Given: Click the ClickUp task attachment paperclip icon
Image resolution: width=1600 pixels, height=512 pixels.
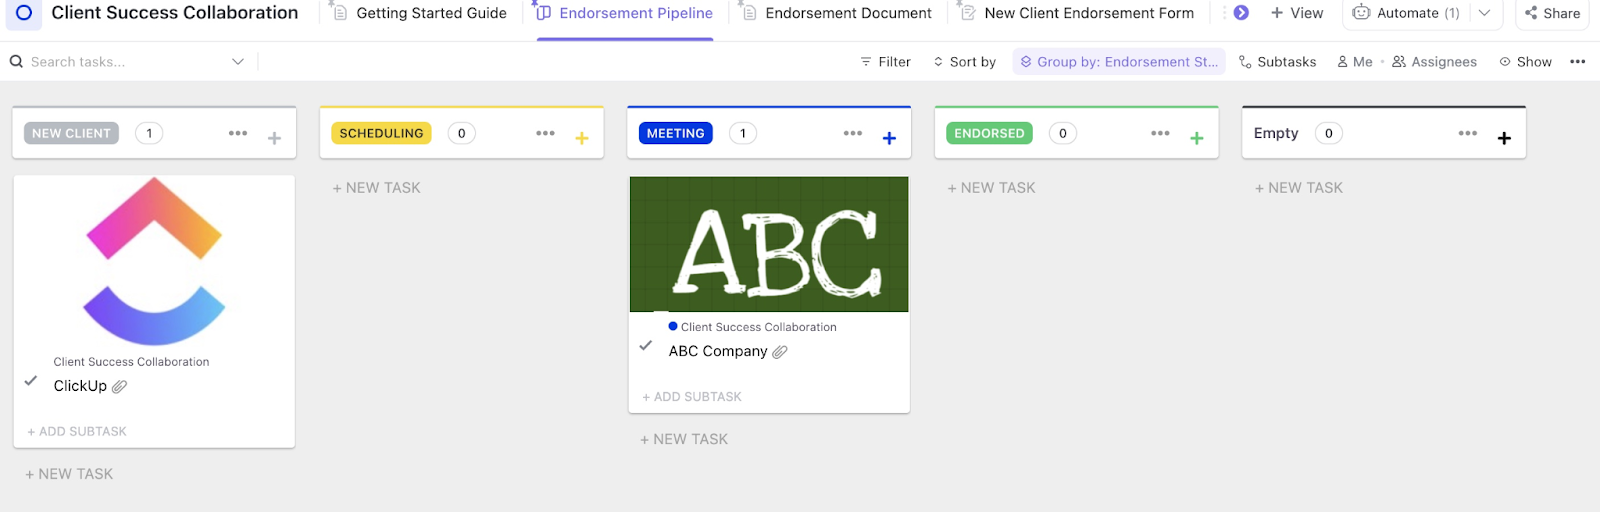Looking at the screenshot, I should pos(119,386).
